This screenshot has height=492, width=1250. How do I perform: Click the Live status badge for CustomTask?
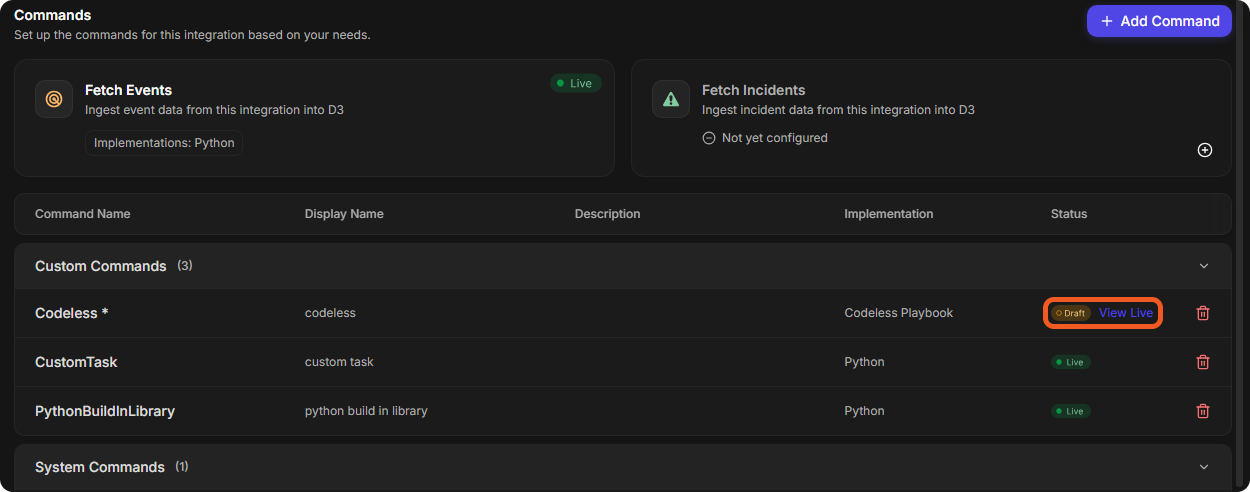pyautogui.click(x=1070, y=362)
